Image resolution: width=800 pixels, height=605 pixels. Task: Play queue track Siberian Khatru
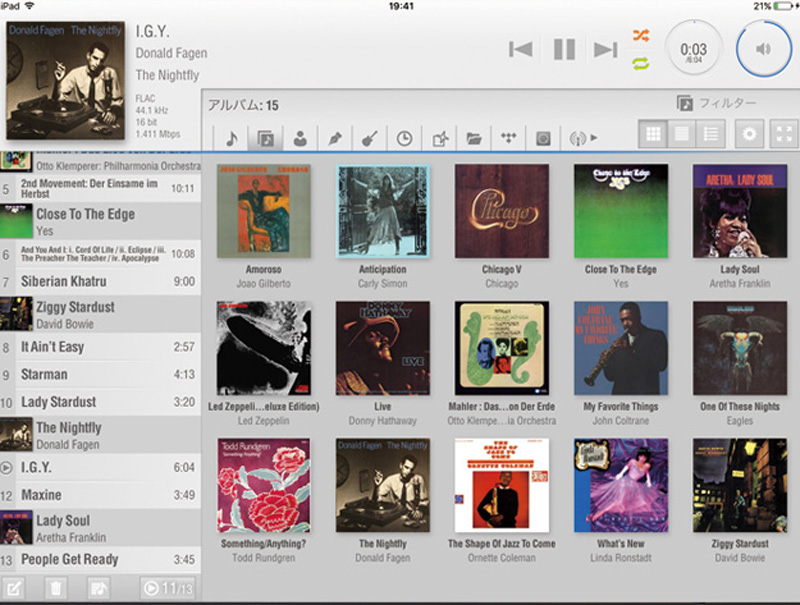pyautogui.click(x=101, y=282)
